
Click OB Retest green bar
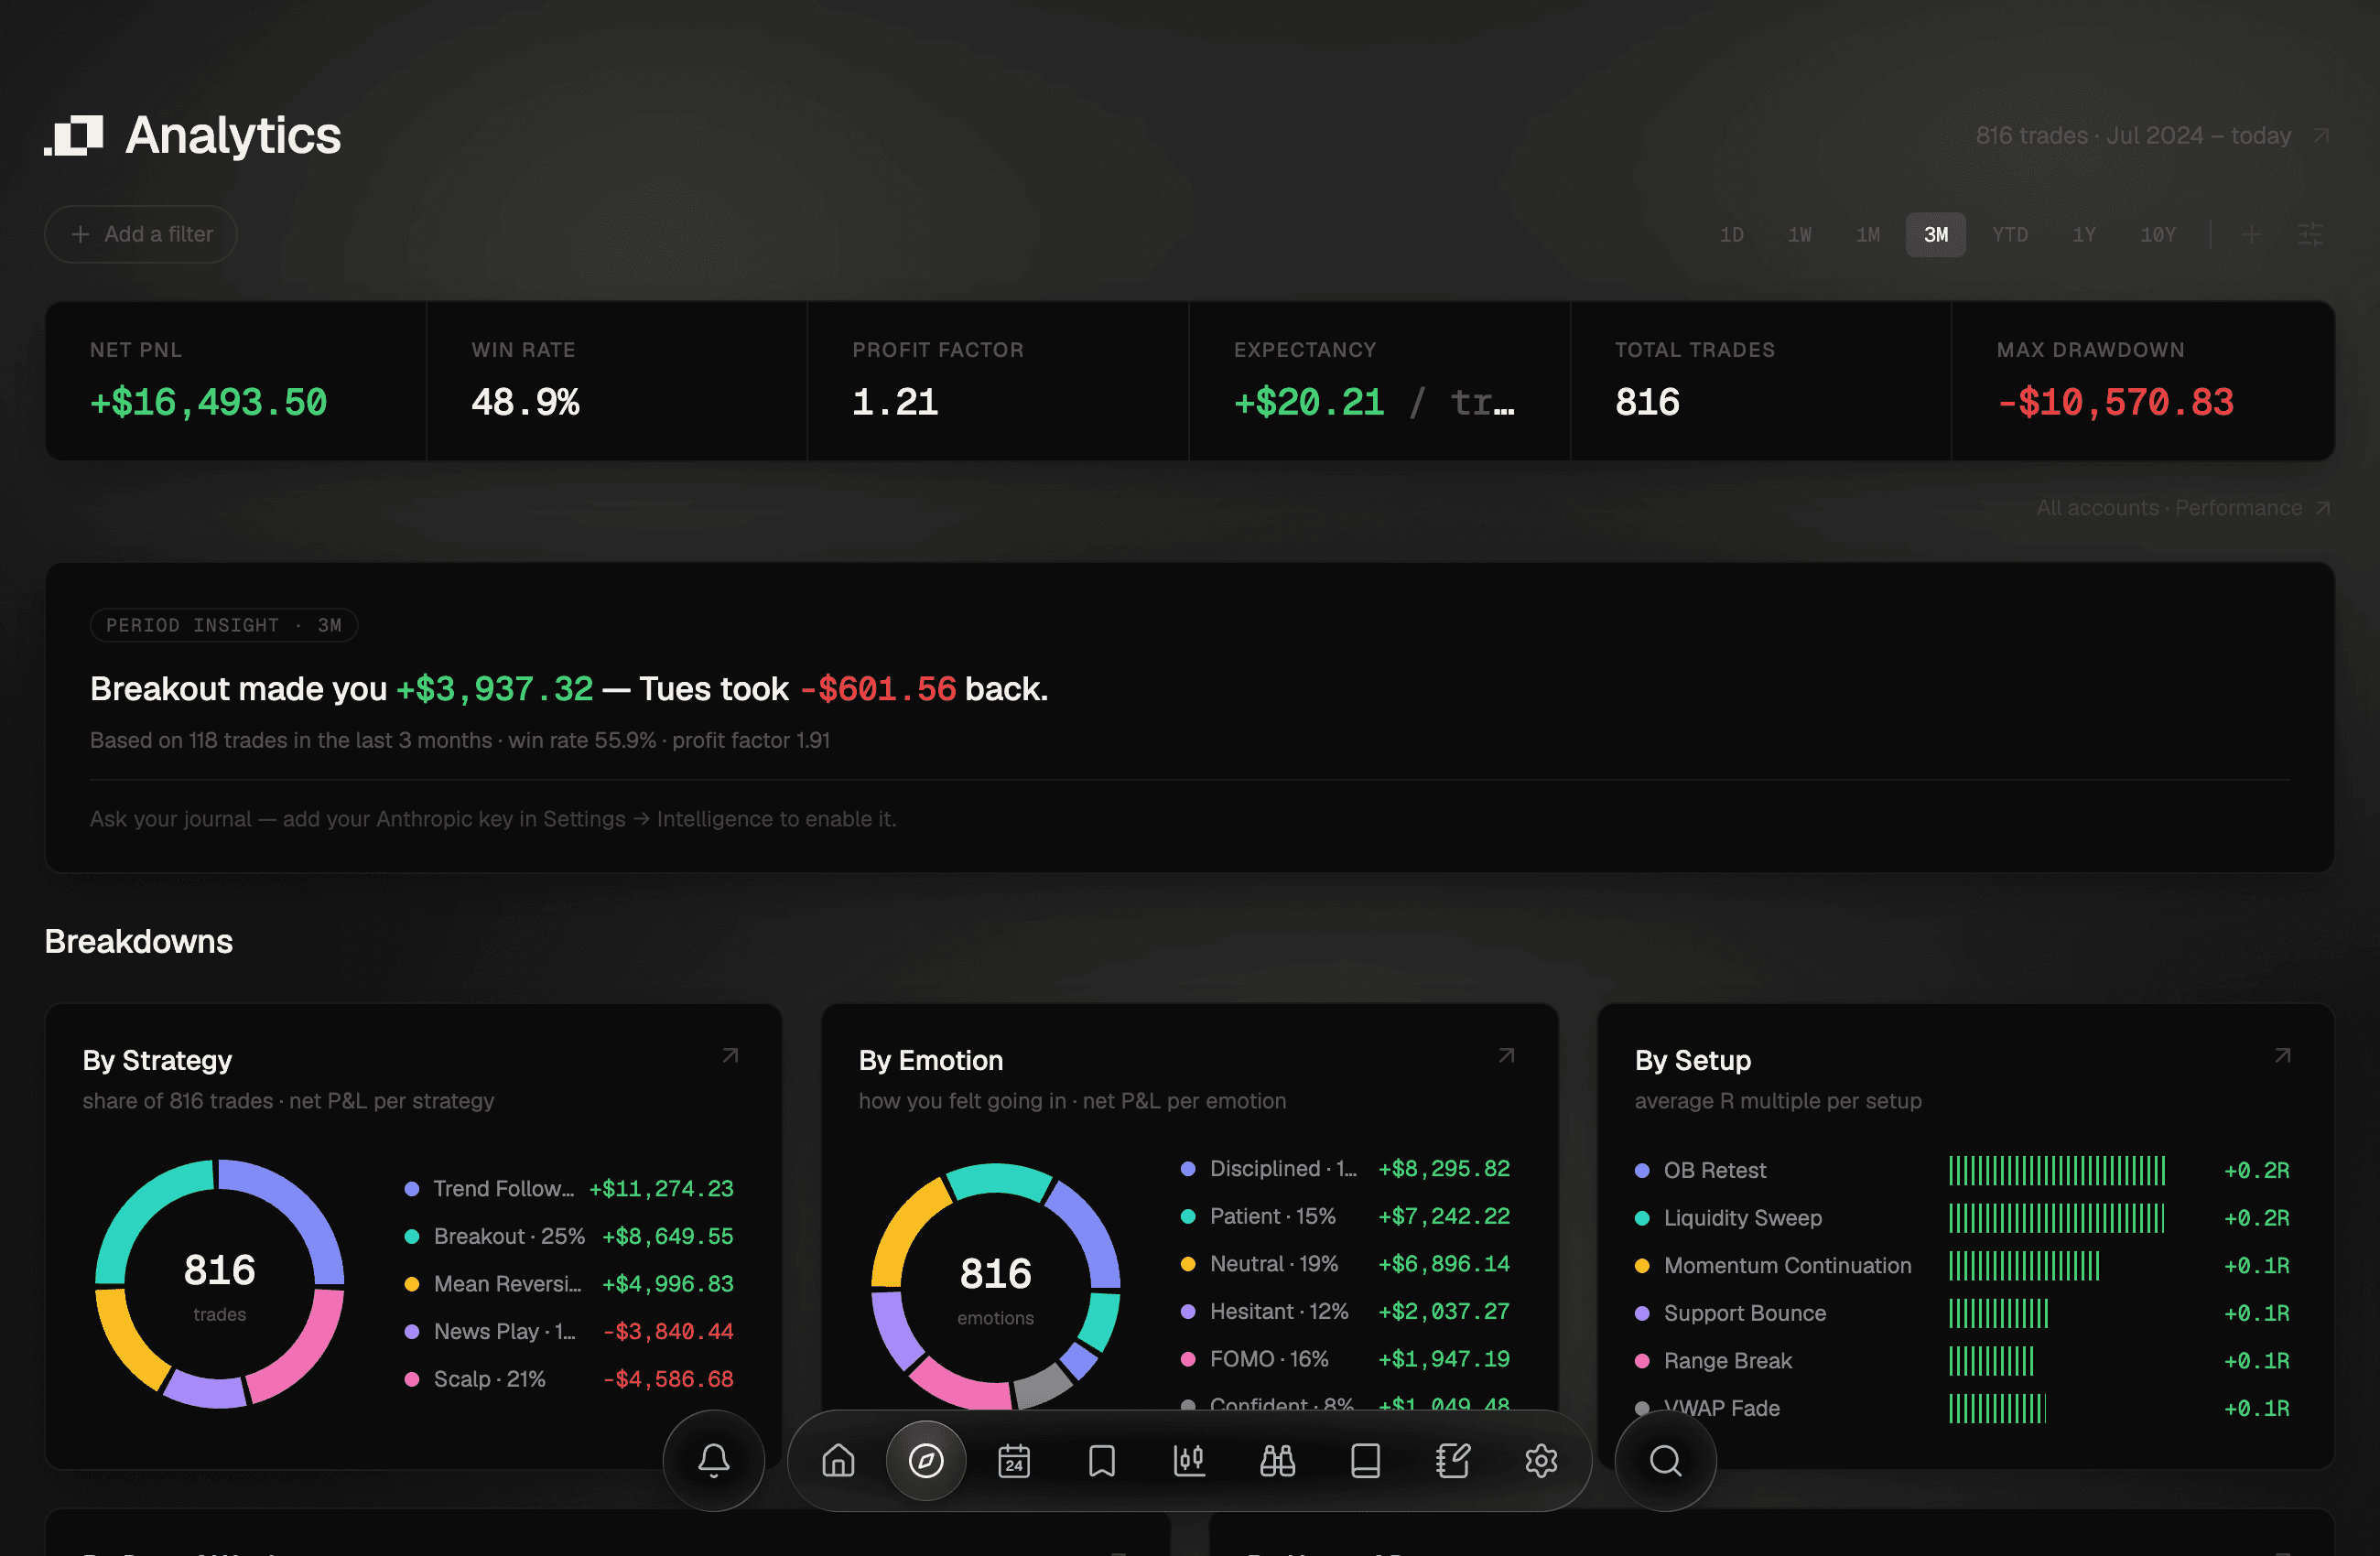click(2056, 1170)
